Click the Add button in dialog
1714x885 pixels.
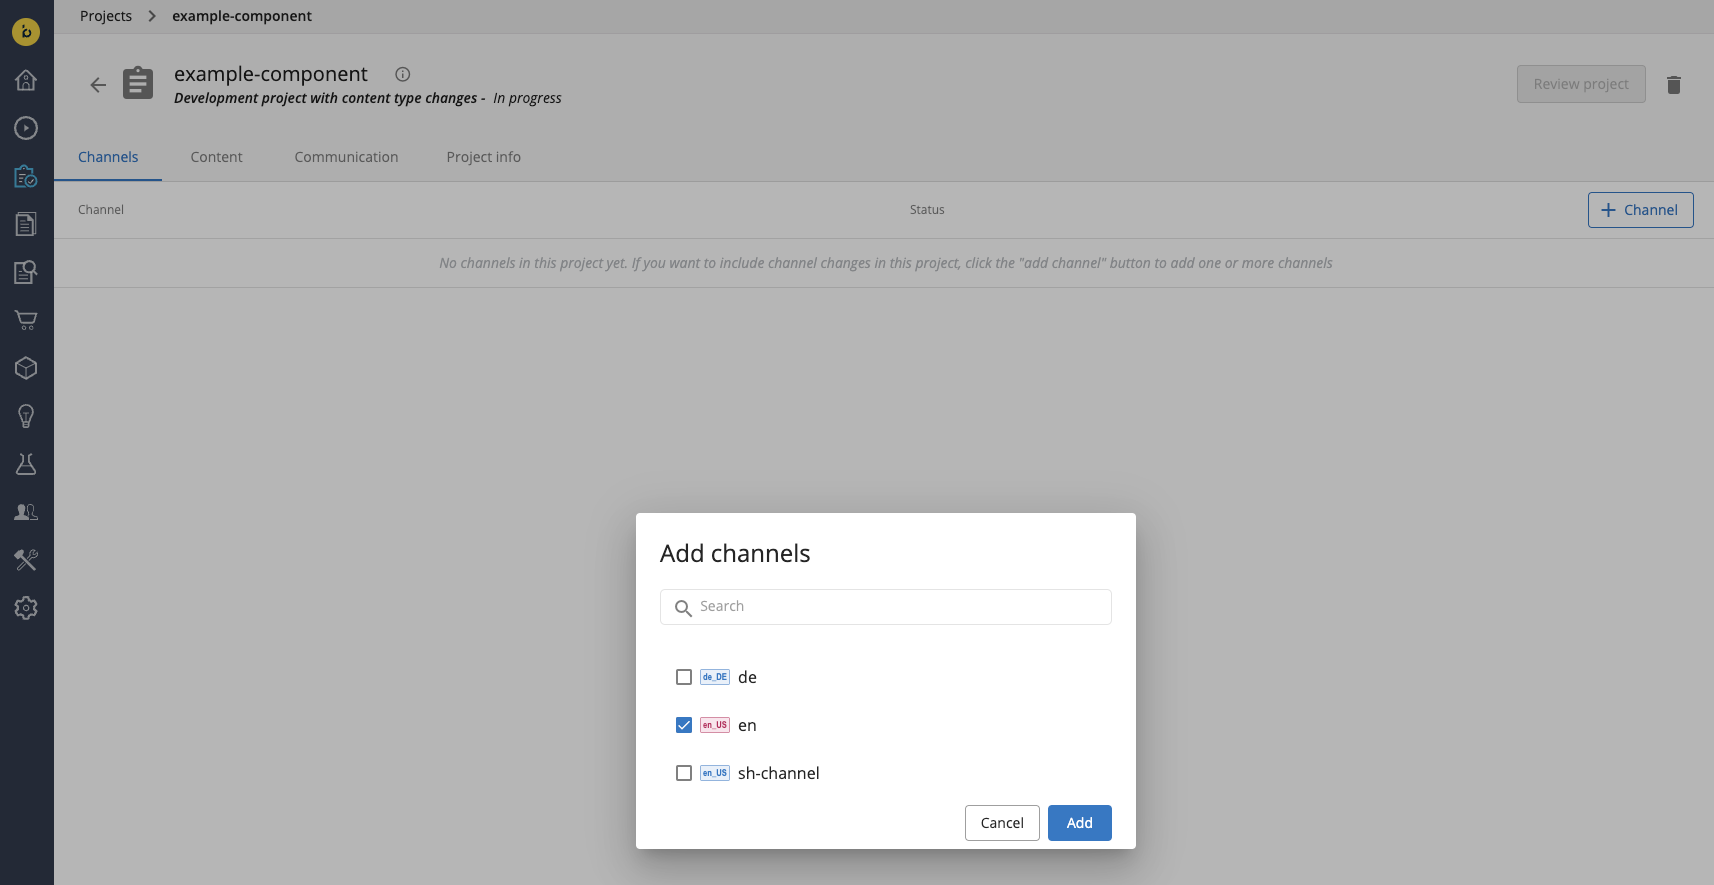coord(1080,823)
